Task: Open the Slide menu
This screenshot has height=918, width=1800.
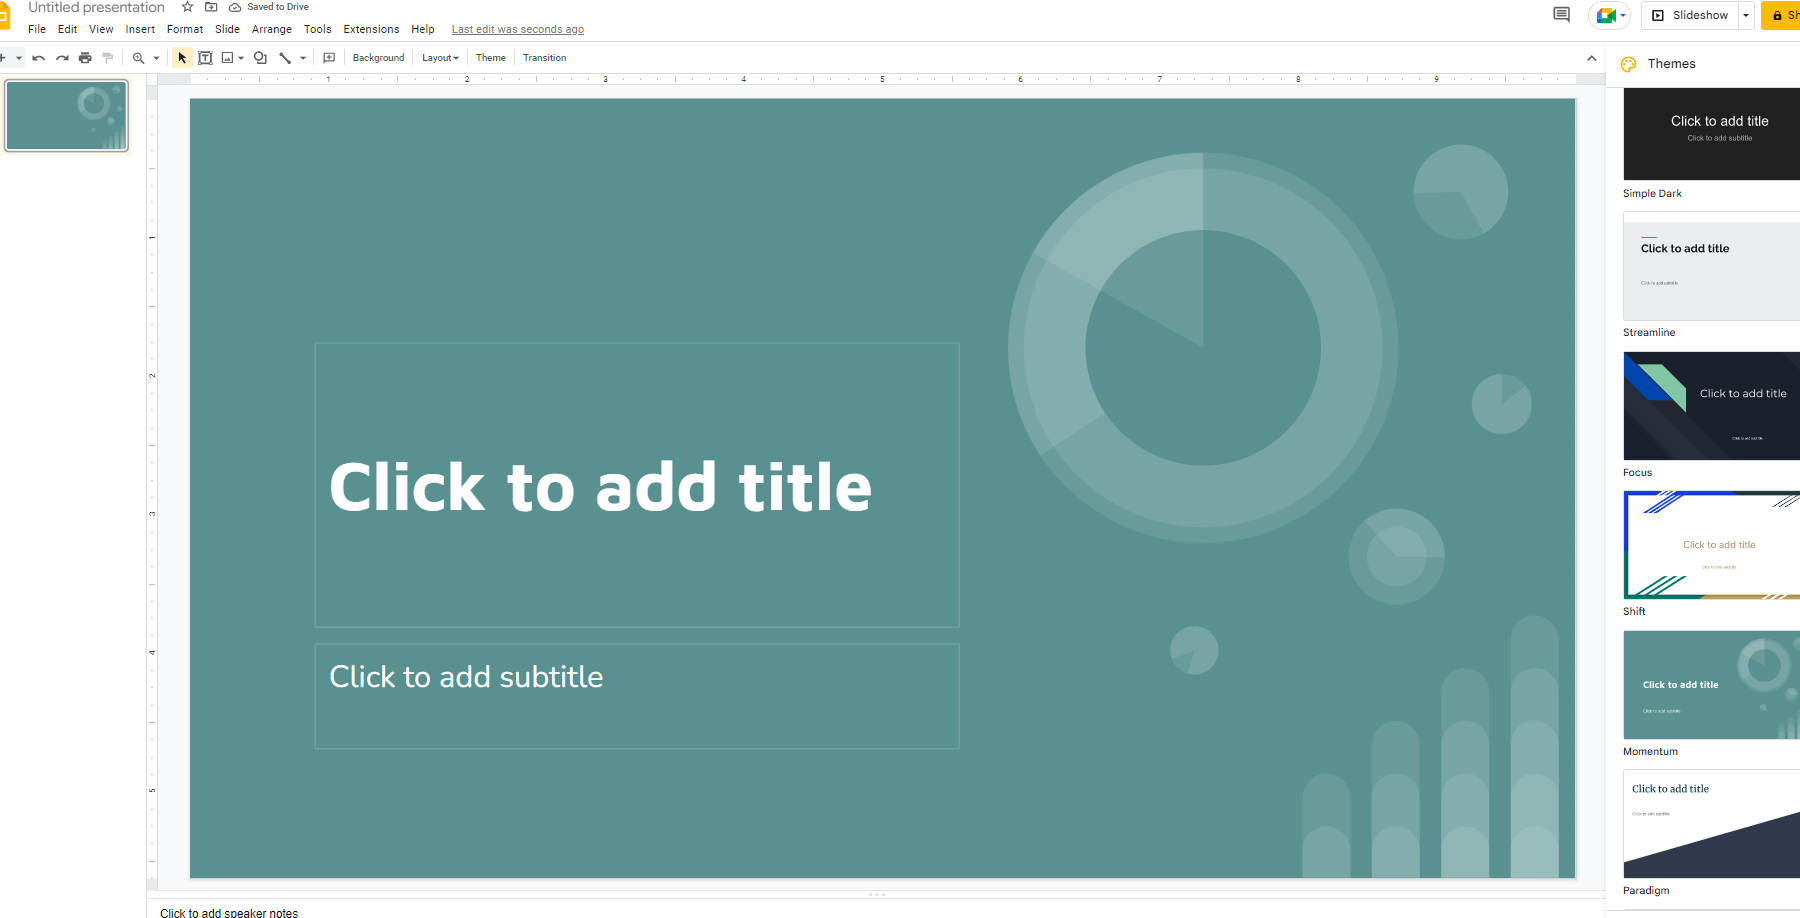Action: pos(227,29)
